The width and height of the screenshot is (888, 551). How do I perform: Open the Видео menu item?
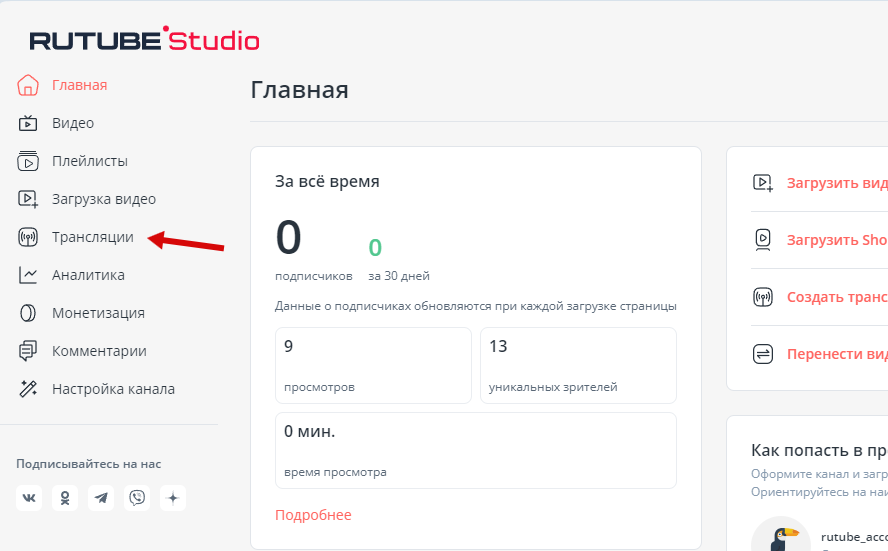73,123
